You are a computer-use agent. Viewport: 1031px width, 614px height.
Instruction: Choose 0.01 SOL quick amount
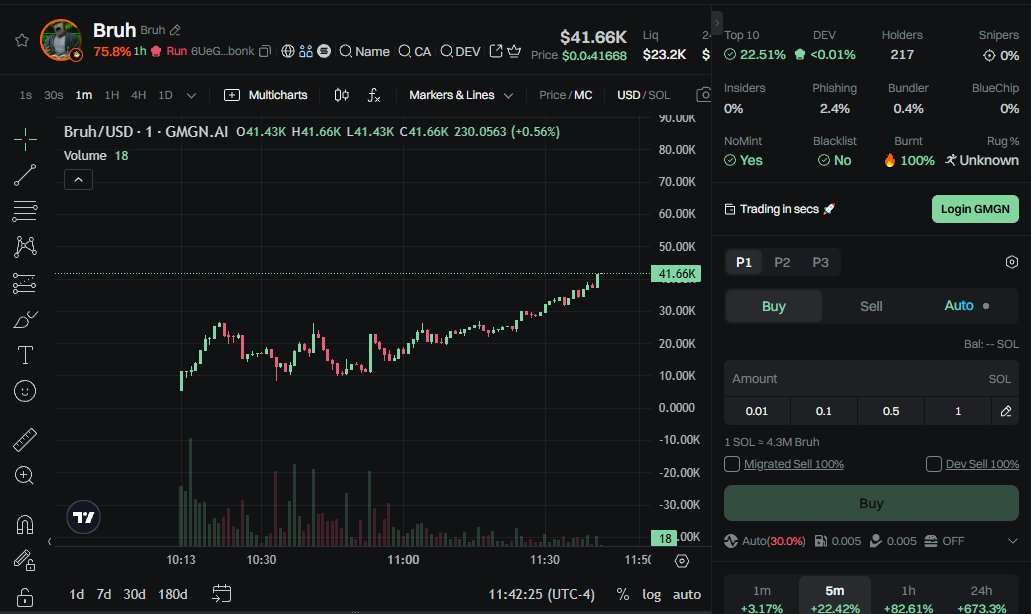click(757, 411)
